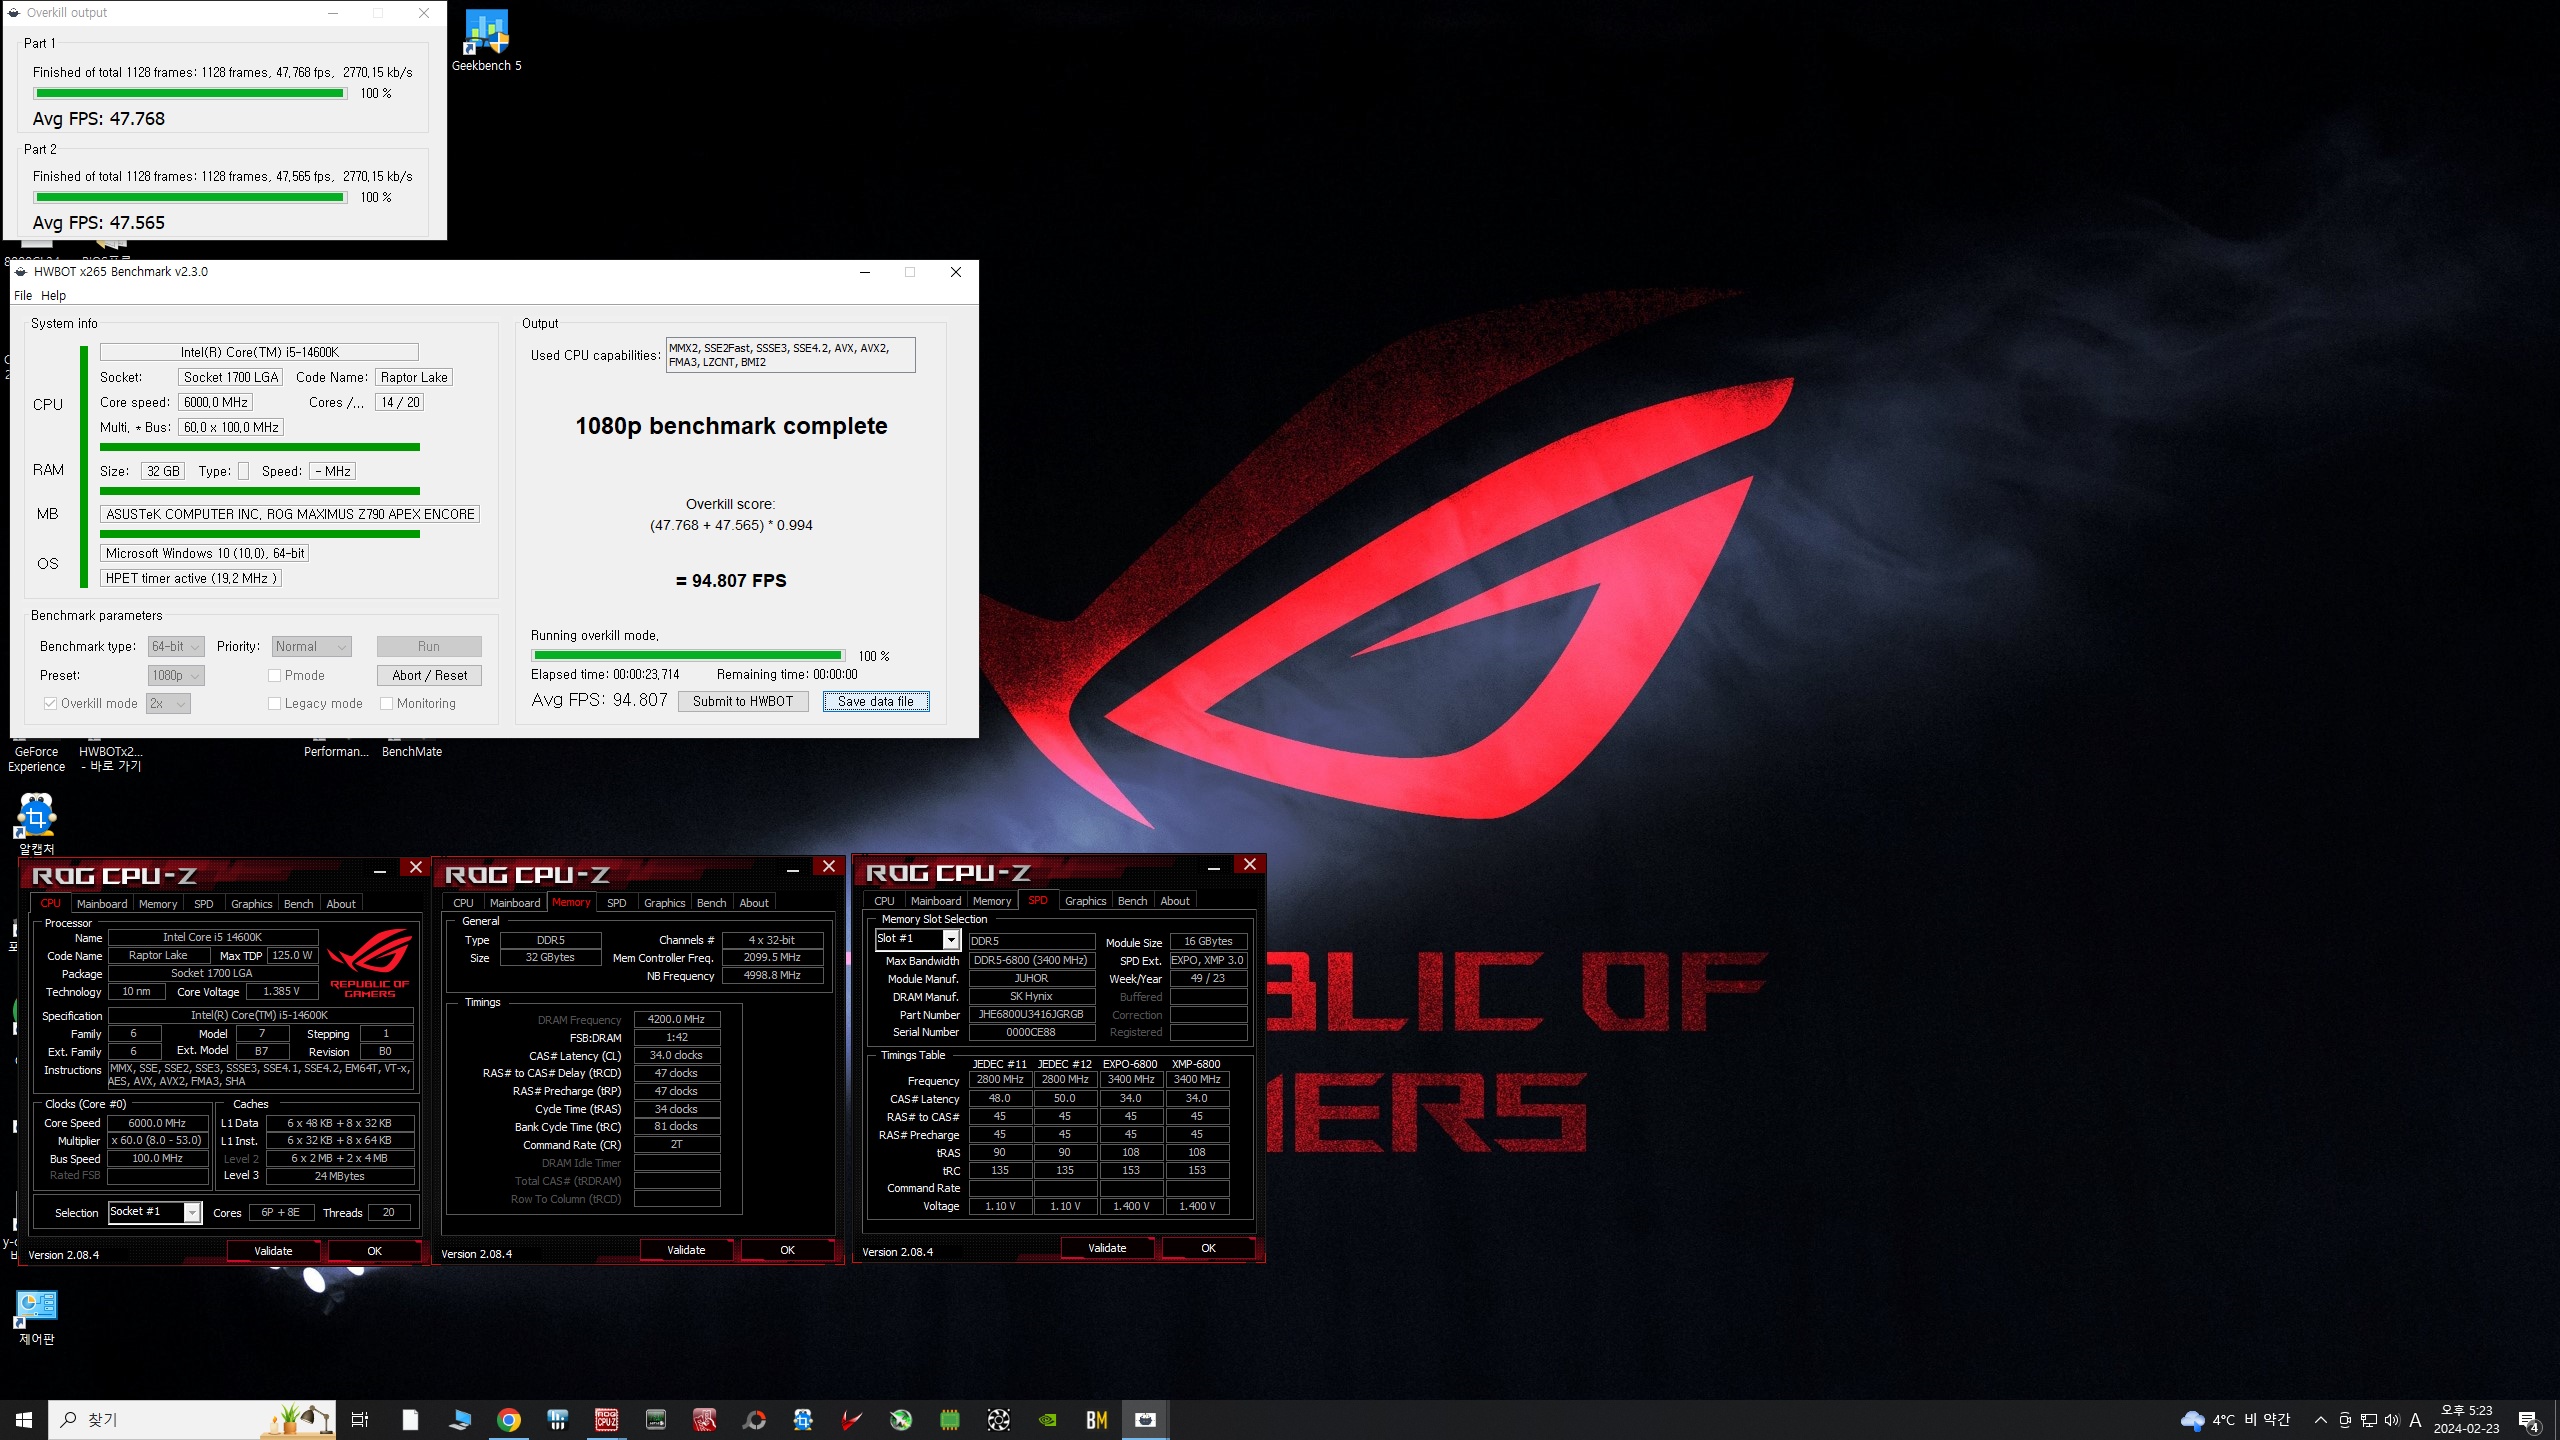Open the Preset 1080p dropdown
Screen dimensions: 2560x1440
[x=176, y=676]
